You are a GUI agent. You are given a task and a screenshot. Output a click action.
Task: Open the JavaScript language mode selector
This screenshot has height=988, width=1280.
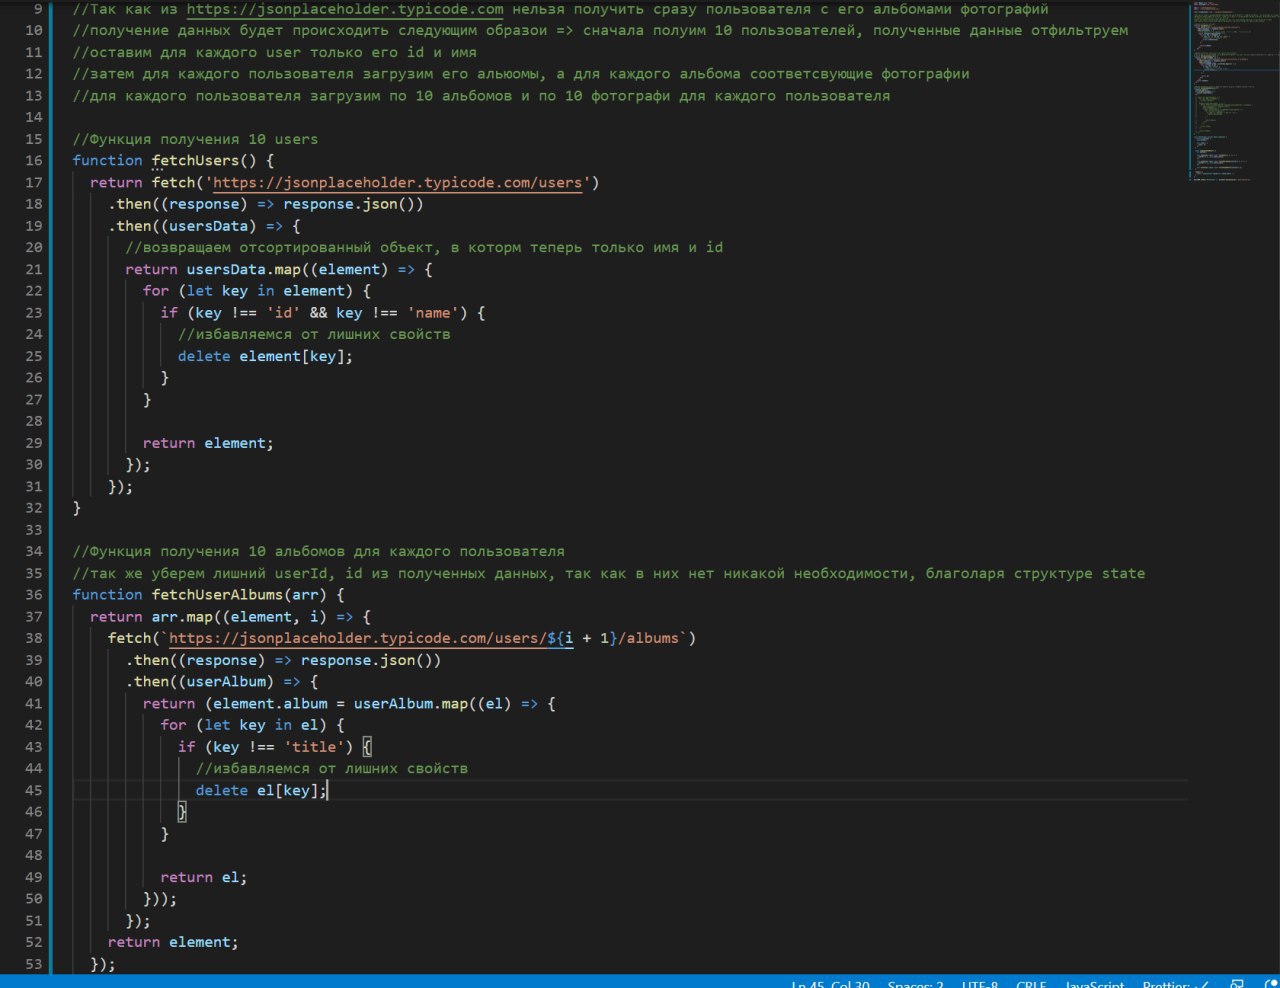pyautogui.click(x=1095, y=984)
